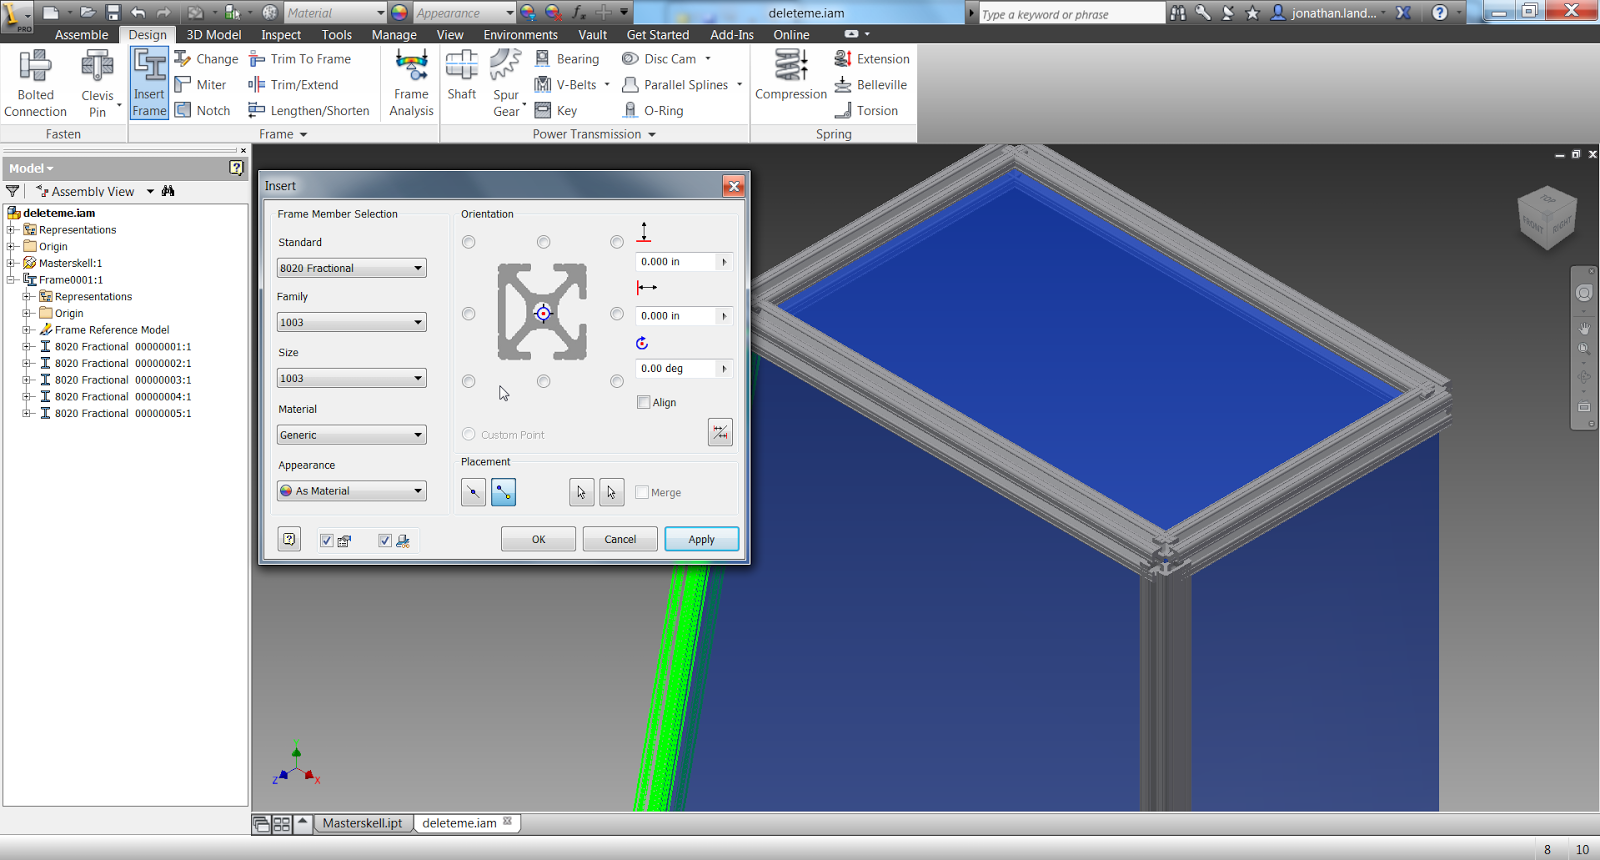Select the insert-on-edge placement button
The width and height of the screenshot is (1600, 860).
[474, 492]
